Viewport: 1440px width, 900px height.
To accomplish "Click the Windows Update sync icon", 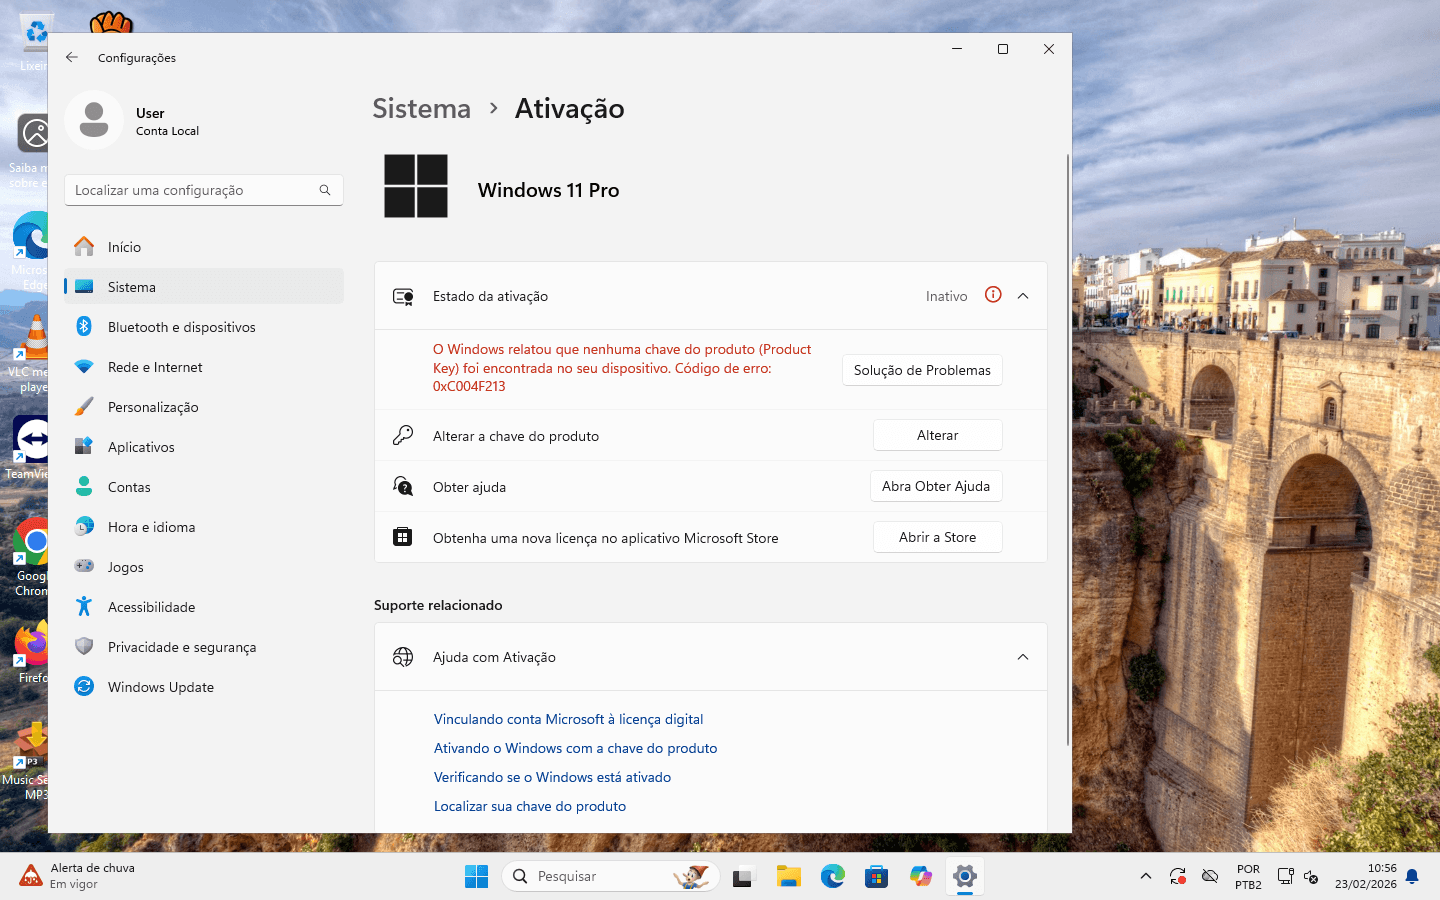I will (84, 686).
